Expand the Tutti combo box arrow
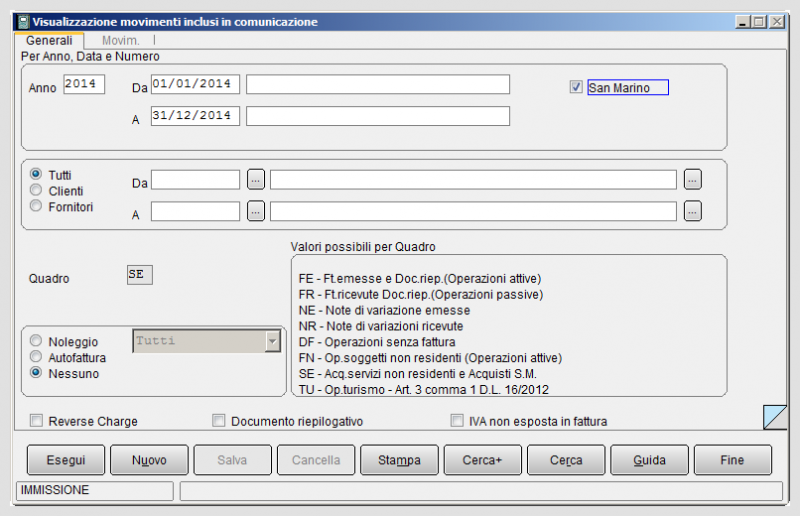Screen dimensions: 800x516 click(272, 341)
